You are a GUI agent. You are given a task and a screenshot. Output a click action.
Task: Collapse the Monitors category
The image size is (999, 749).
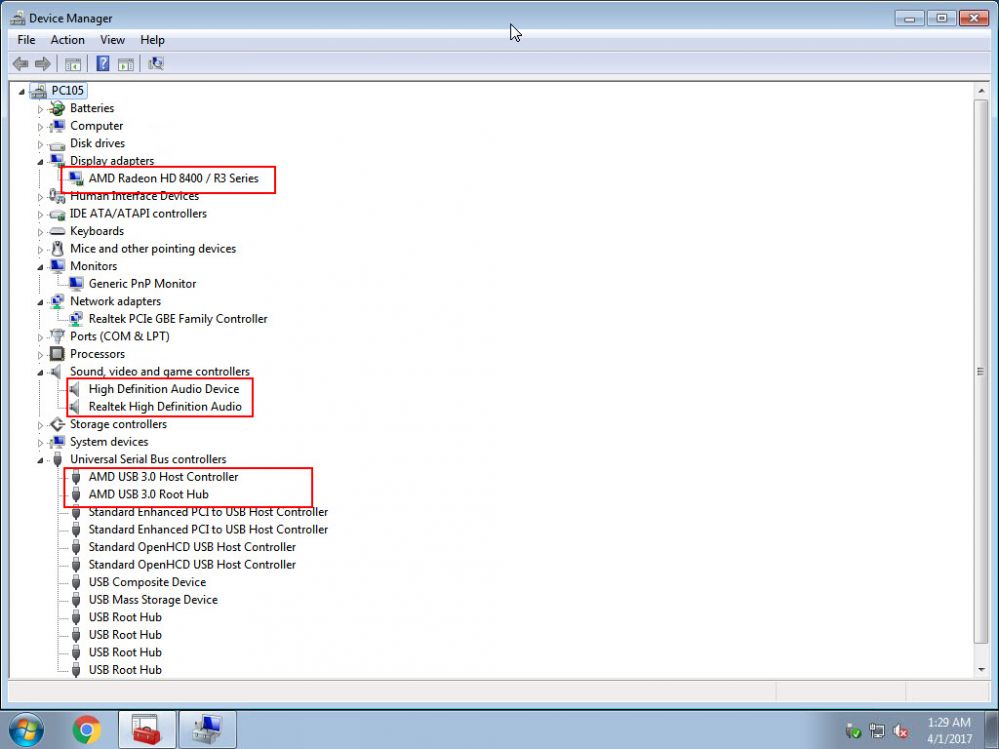point(40,267)
